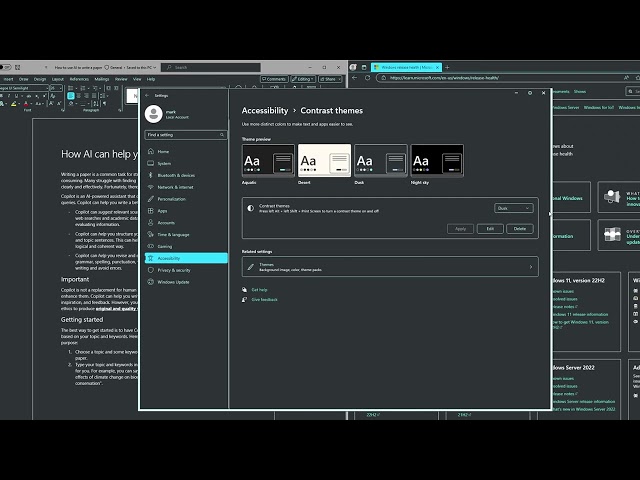Viewport: 640px width, 480px height.
Task: Open Gaming settings page
Action: (186, 246)
